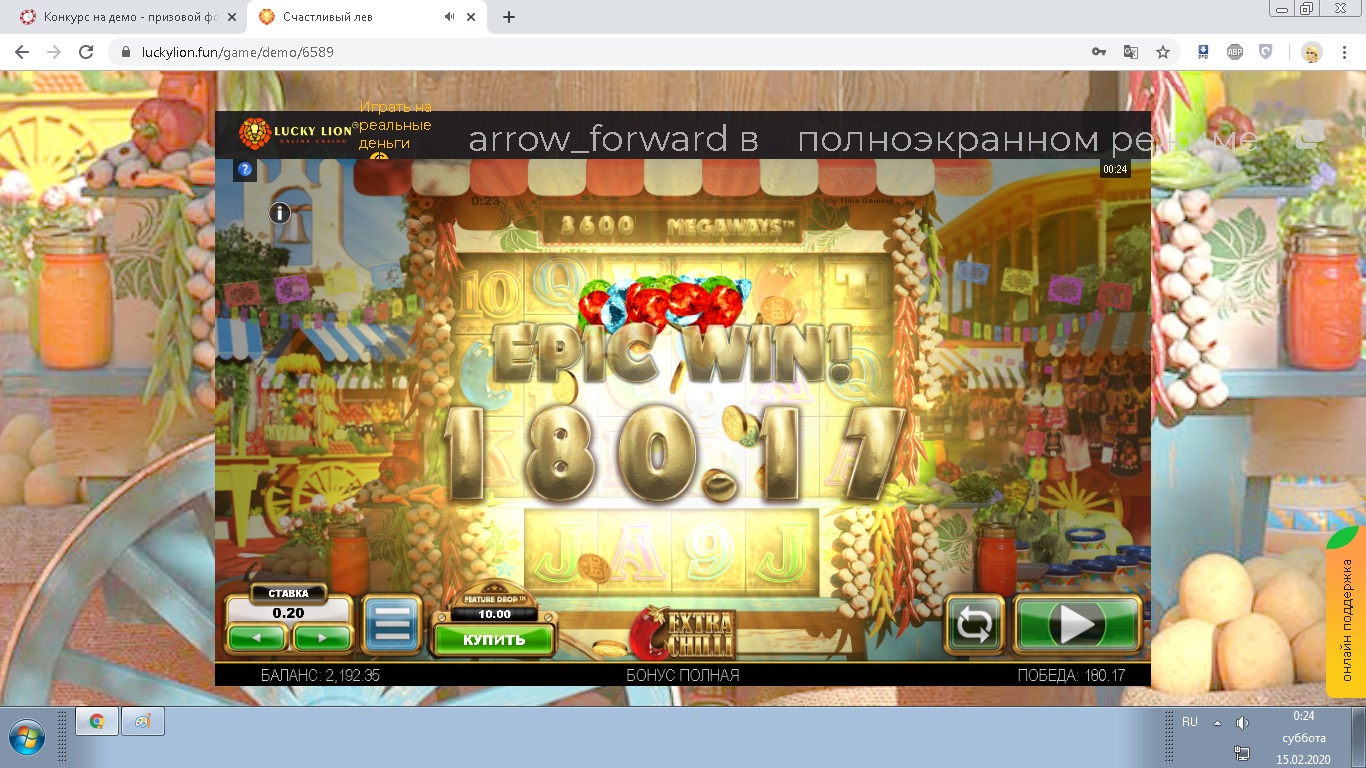Open a new browser tab
This screenshot has height=768, width=1366.
(509, 17)
